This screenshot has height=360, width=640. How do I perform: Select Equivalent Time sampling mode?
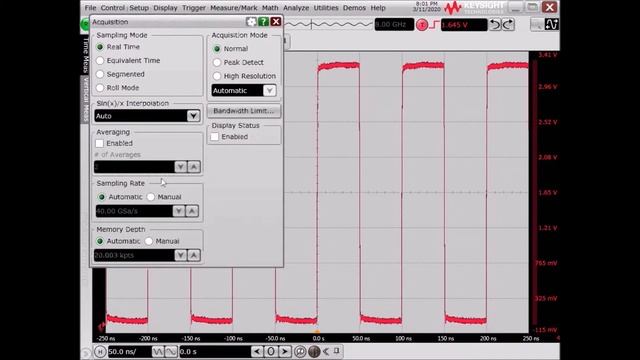[x=100, y=60]
